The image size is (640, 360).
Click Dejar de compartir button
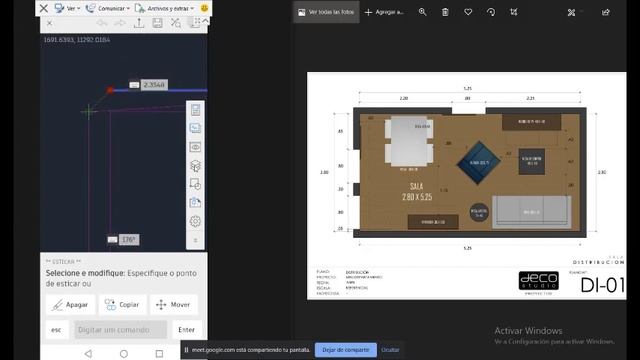tap(346, 350)
